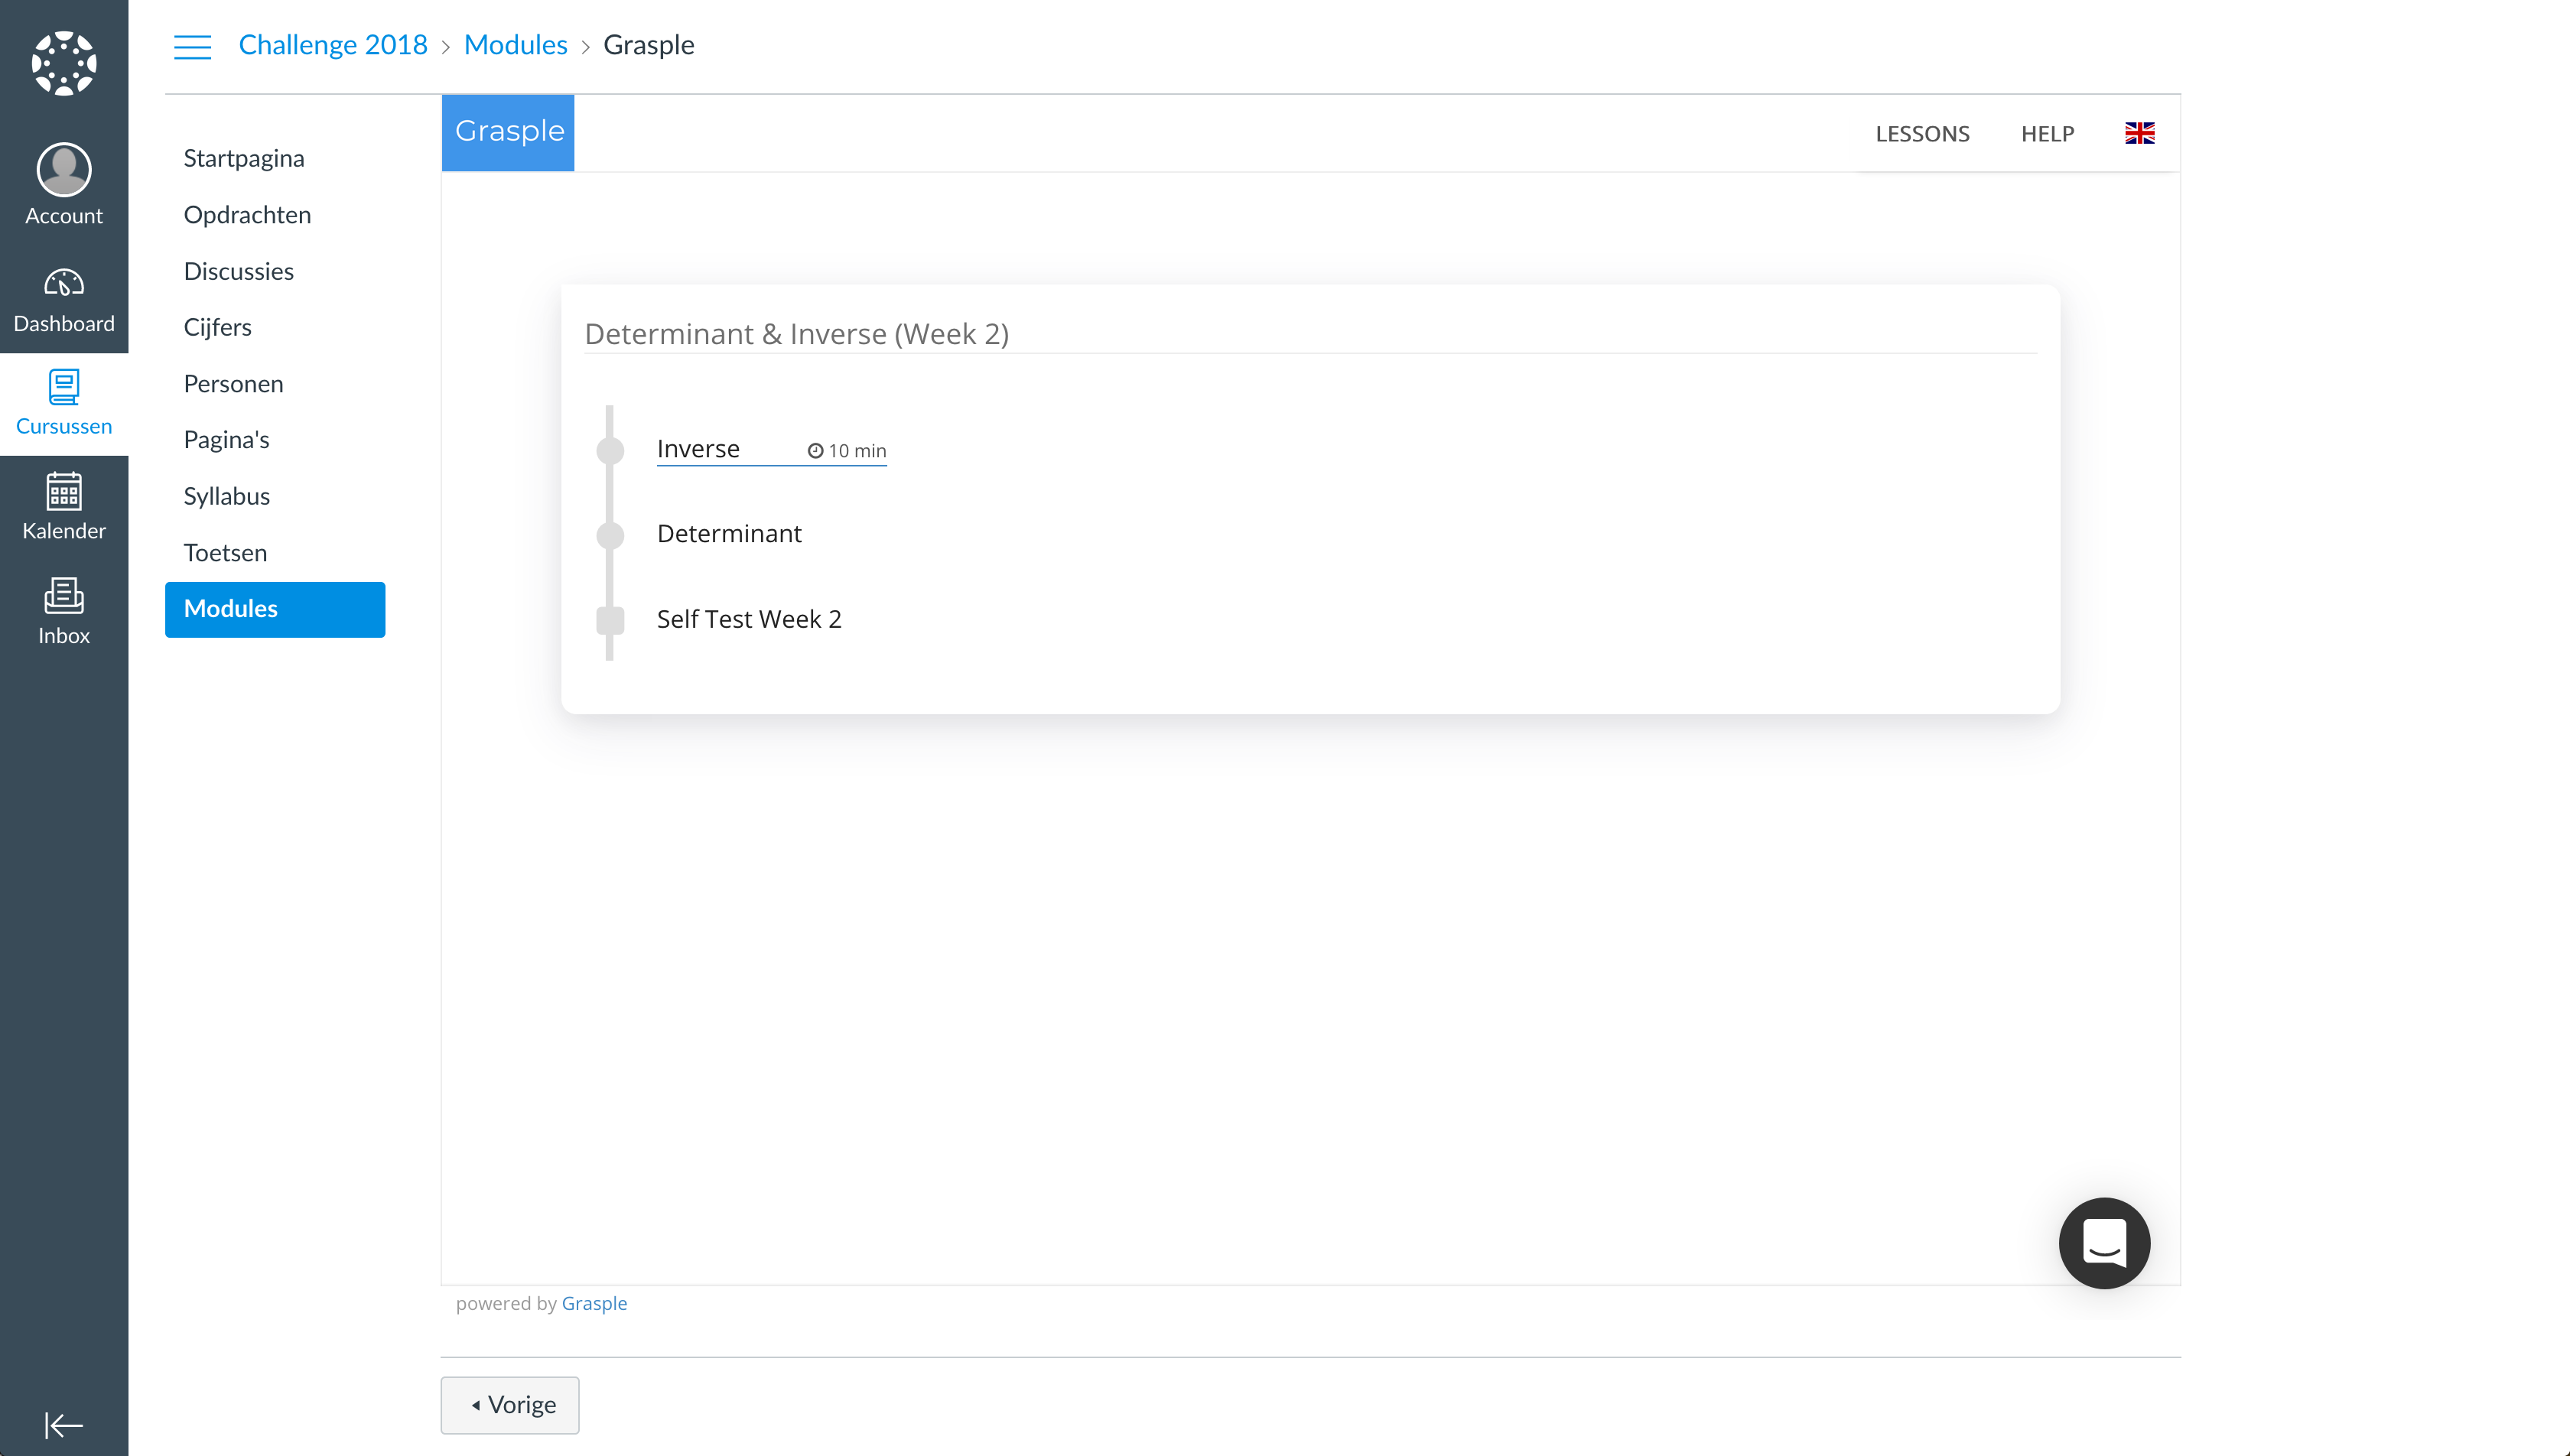Open the Determinant lesson
The width and height of the screenshot is (2570, 1456).
point(729,534)
